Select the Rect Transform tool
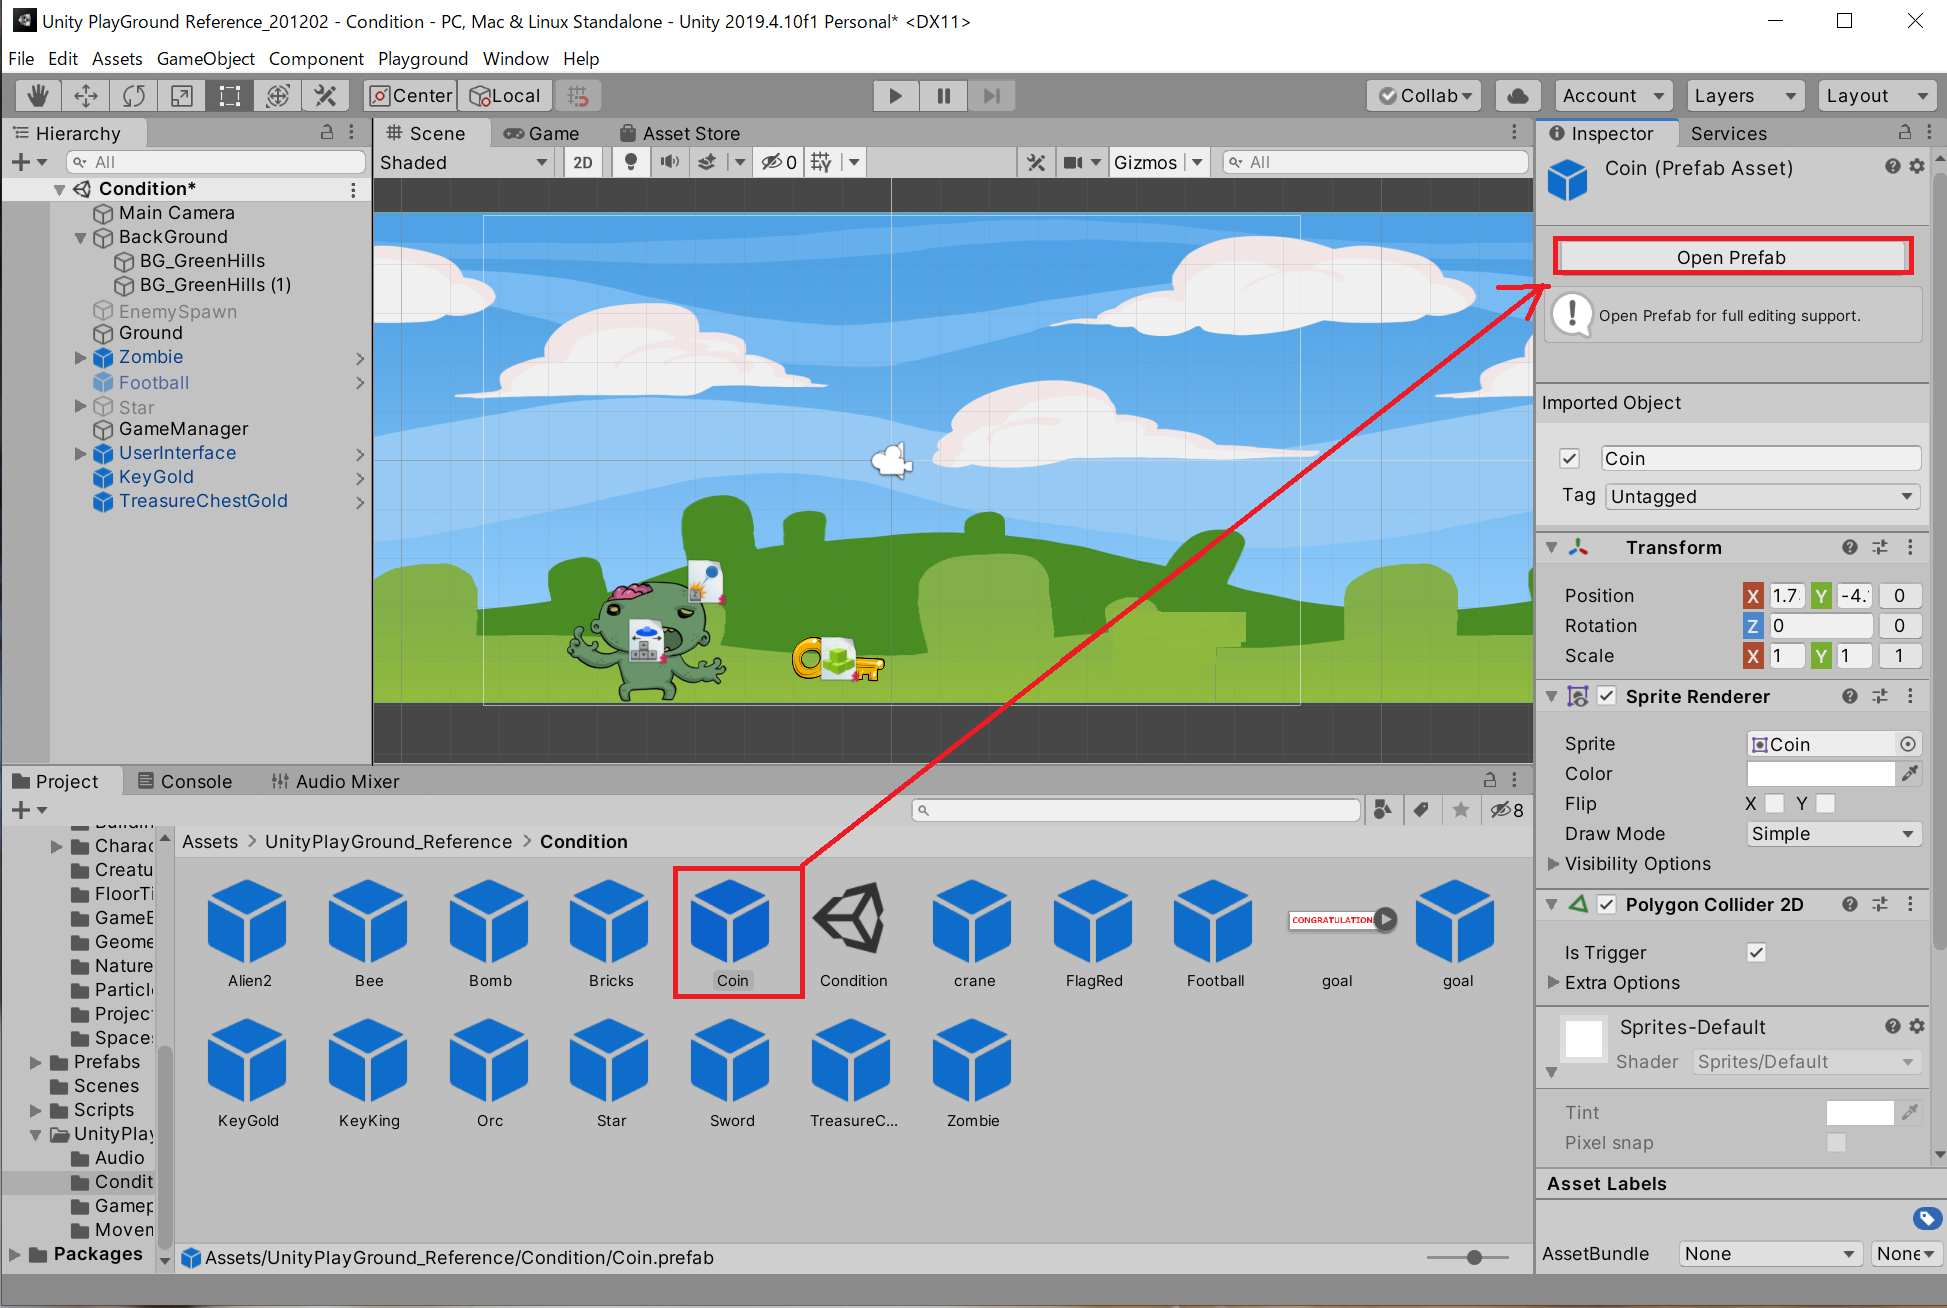1947x1308 pixels. point(230,96)
